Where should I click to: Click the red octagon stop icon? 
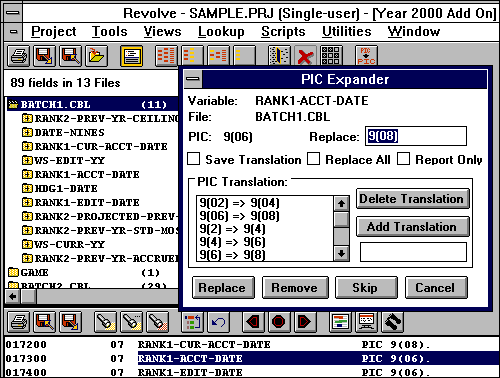[279, 322]
